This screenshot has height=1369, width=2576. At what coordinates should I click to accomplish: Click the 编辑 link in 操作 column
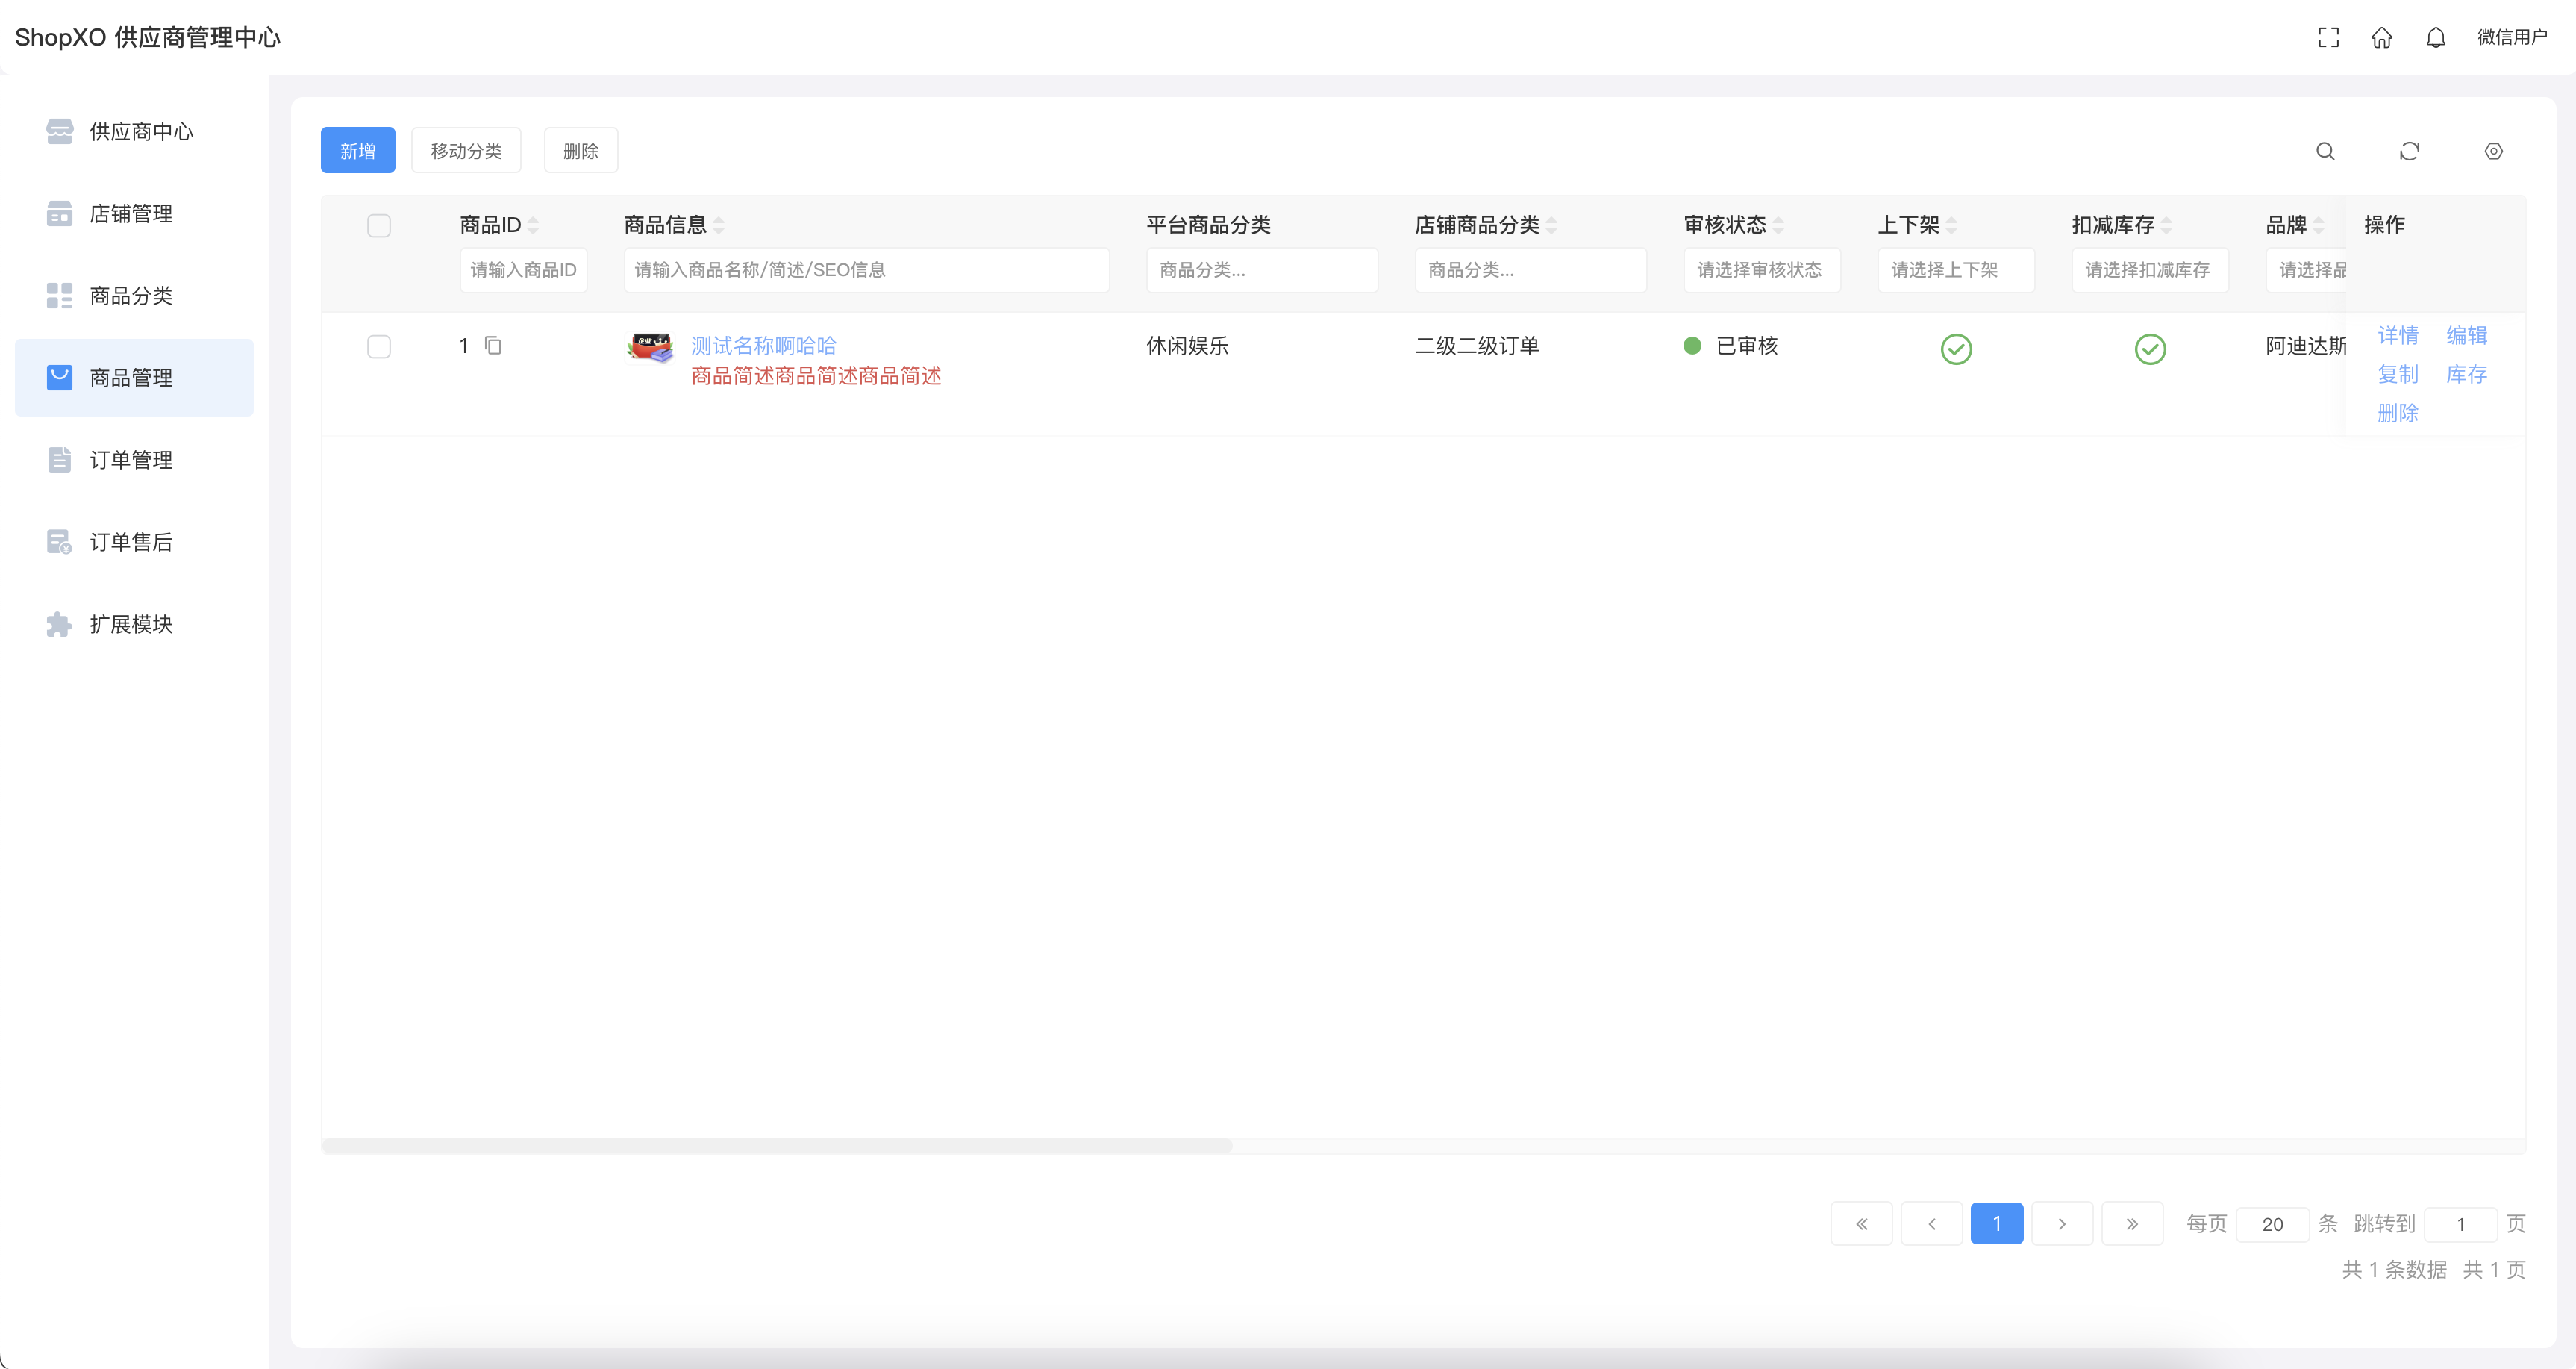[x=2466, y=335]
